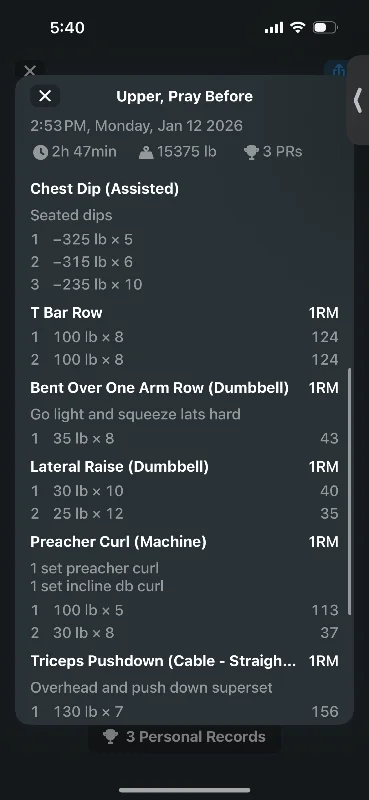Open the side panel chevron handle
The height and width of the screenshot is (800, 369).
(358, 101)
